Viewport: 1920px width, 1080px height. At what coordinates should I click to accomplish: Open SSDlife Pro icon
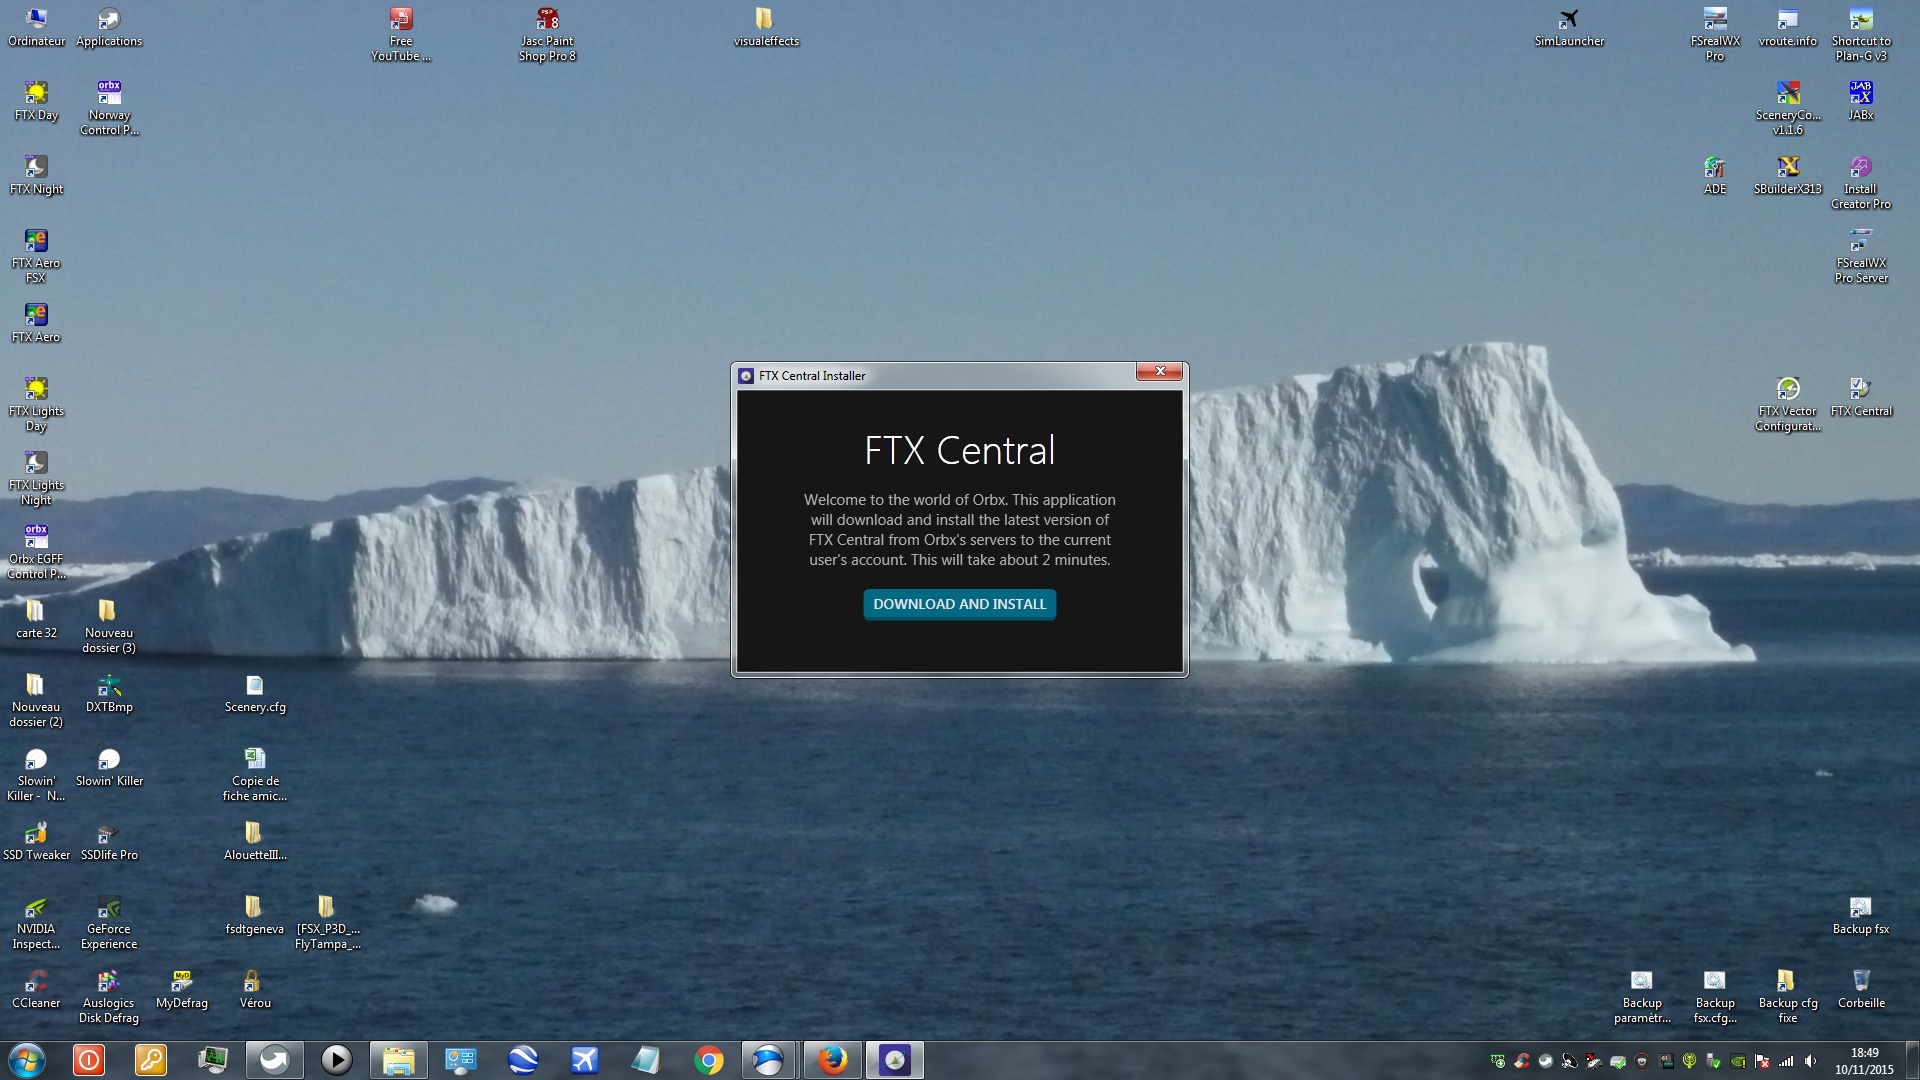click(x=109, y=841)
